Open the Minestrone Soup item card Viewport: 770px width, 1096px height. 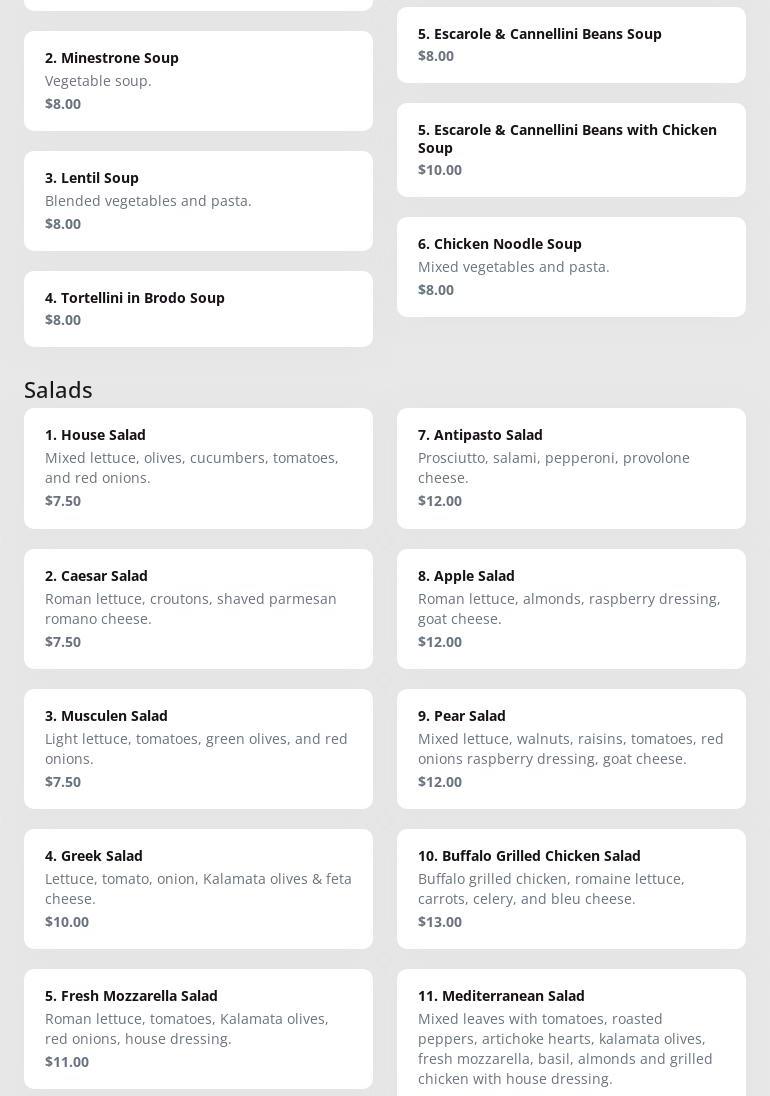(x=198, y=80)
